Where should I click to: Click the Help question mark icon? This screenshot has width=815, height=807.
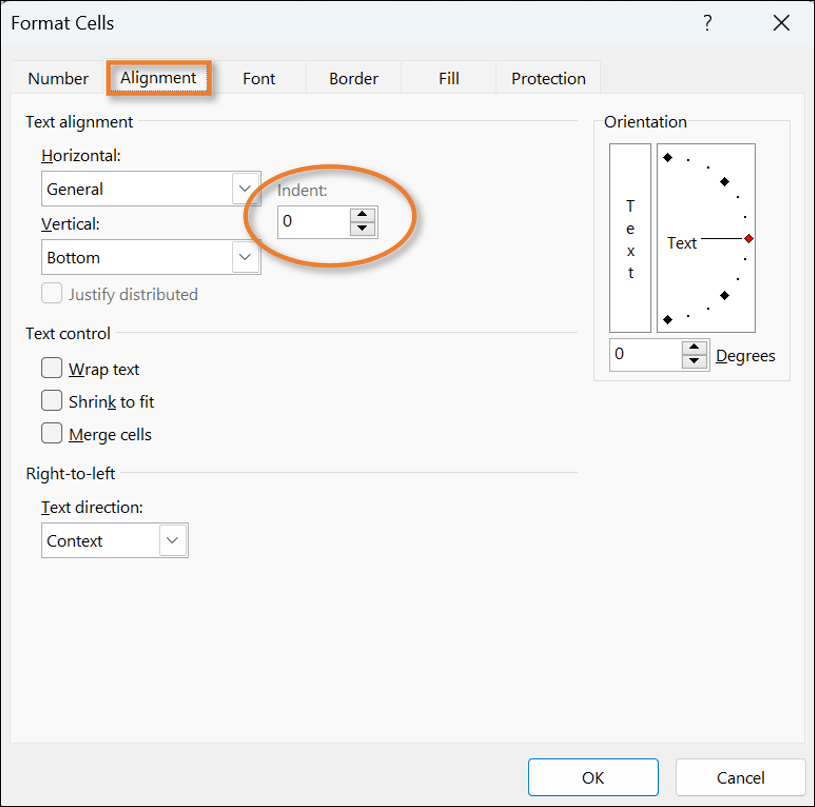click(707, 23)
